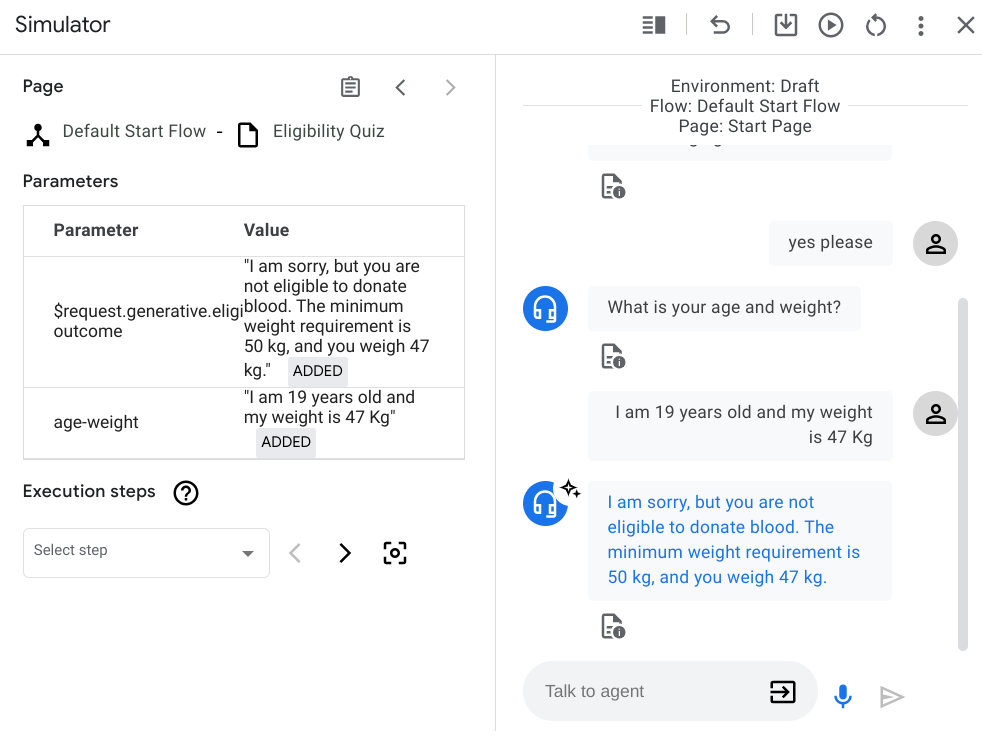Click the undo icon in Simulator toolbar
Viewport: 982px width, 742px height.
720,25
